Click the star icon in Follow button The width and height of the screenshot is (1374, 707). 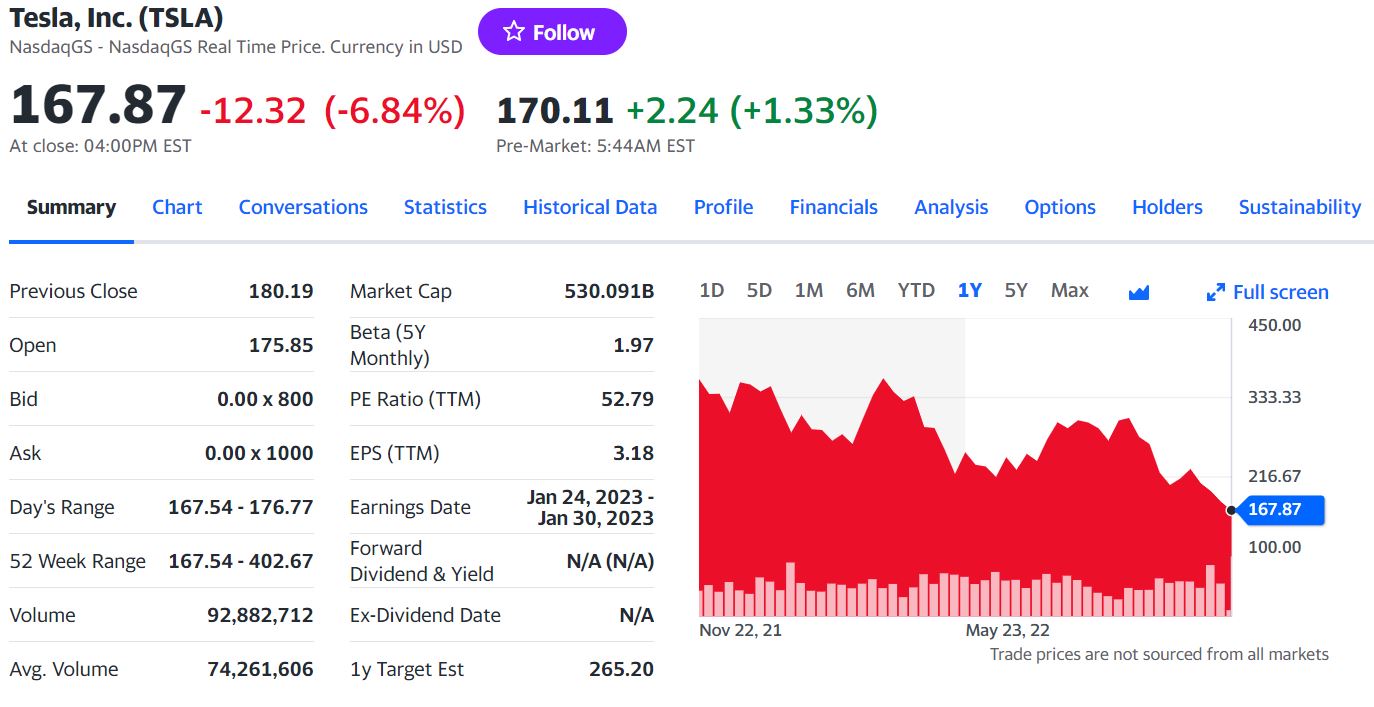[x=514, y=32]
